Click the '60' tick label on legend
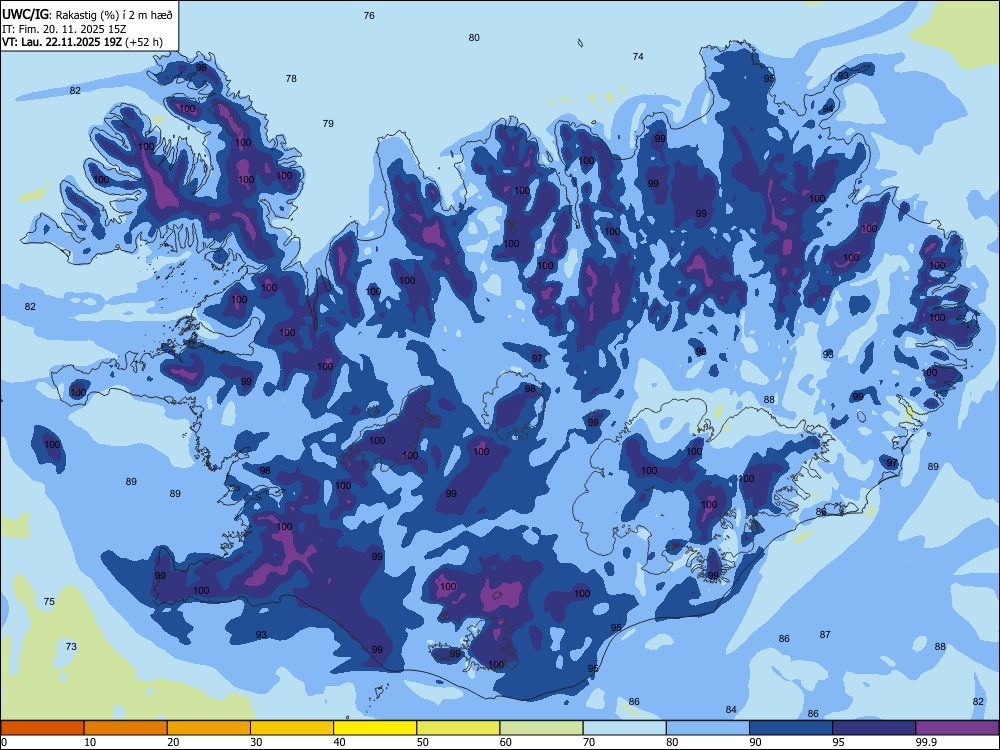This screenshot has width=1000, height=750. (506, 742)
